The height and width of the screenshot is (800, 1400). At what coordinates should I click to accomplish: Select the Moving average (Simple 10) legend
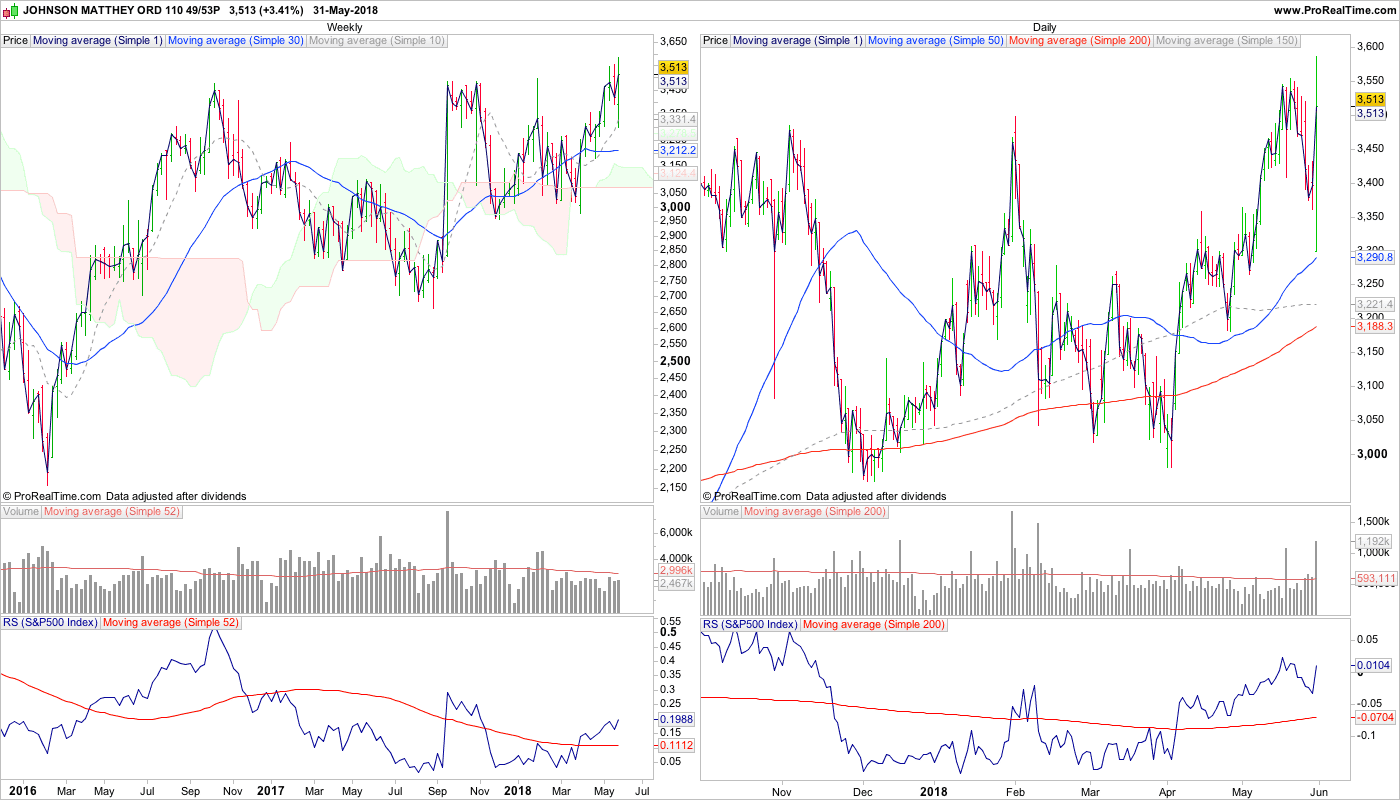377,41
